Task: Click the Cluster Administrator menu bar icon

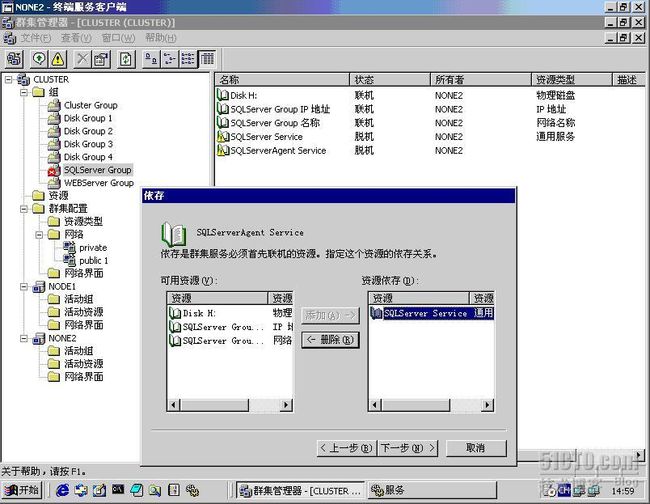Action: click(9, 38)
